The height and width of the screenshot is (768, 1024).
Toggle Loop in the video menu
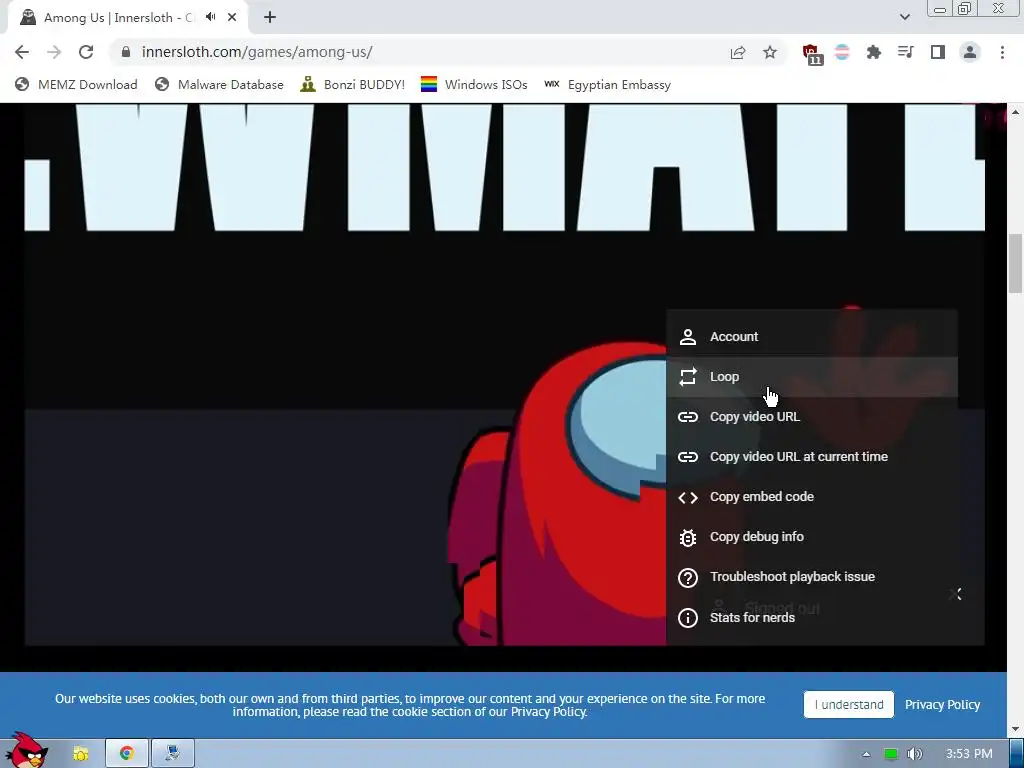(812, 377)
